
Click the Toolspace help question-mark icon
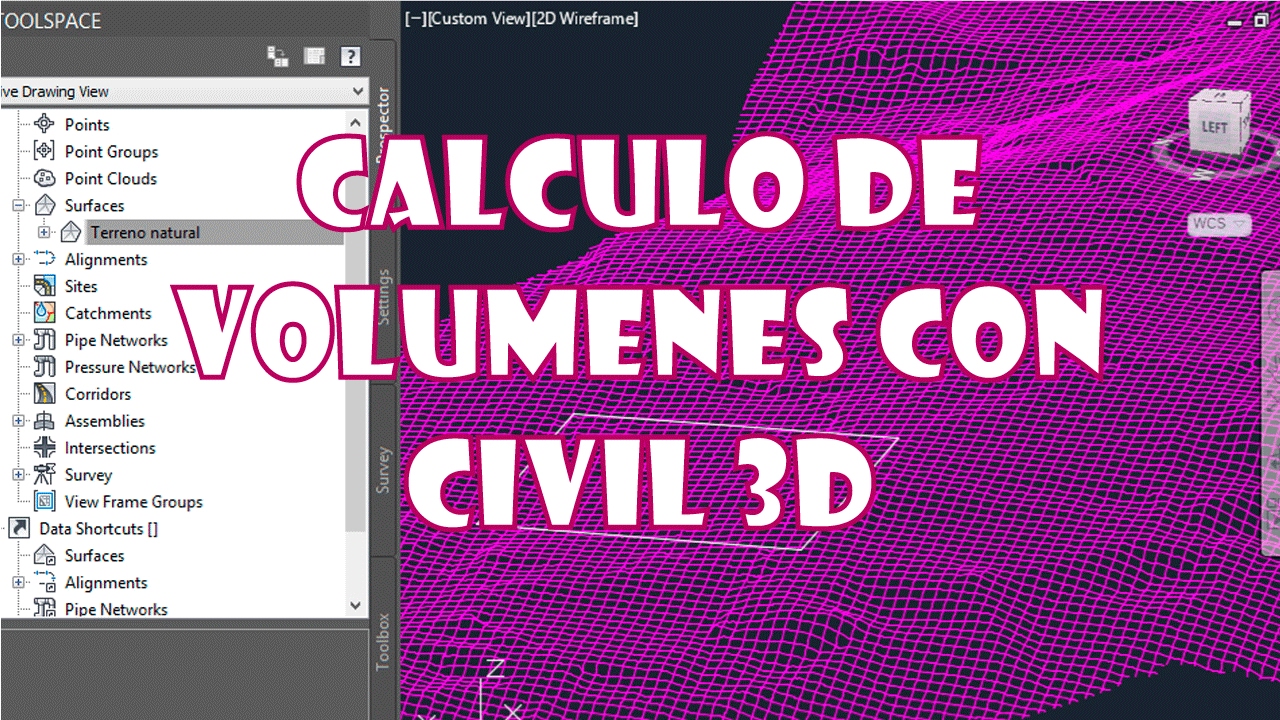pos(350,57)
